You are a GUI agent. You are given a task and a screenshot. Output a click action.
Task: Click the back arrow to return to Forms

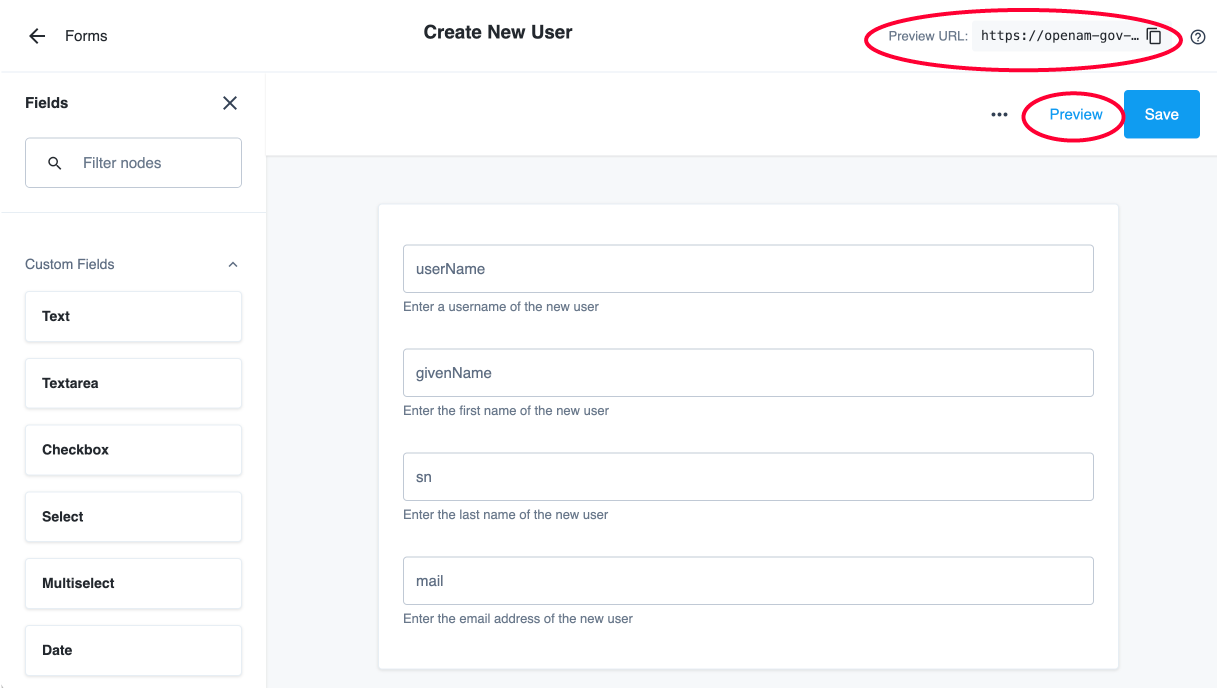(x=36, y=36)
